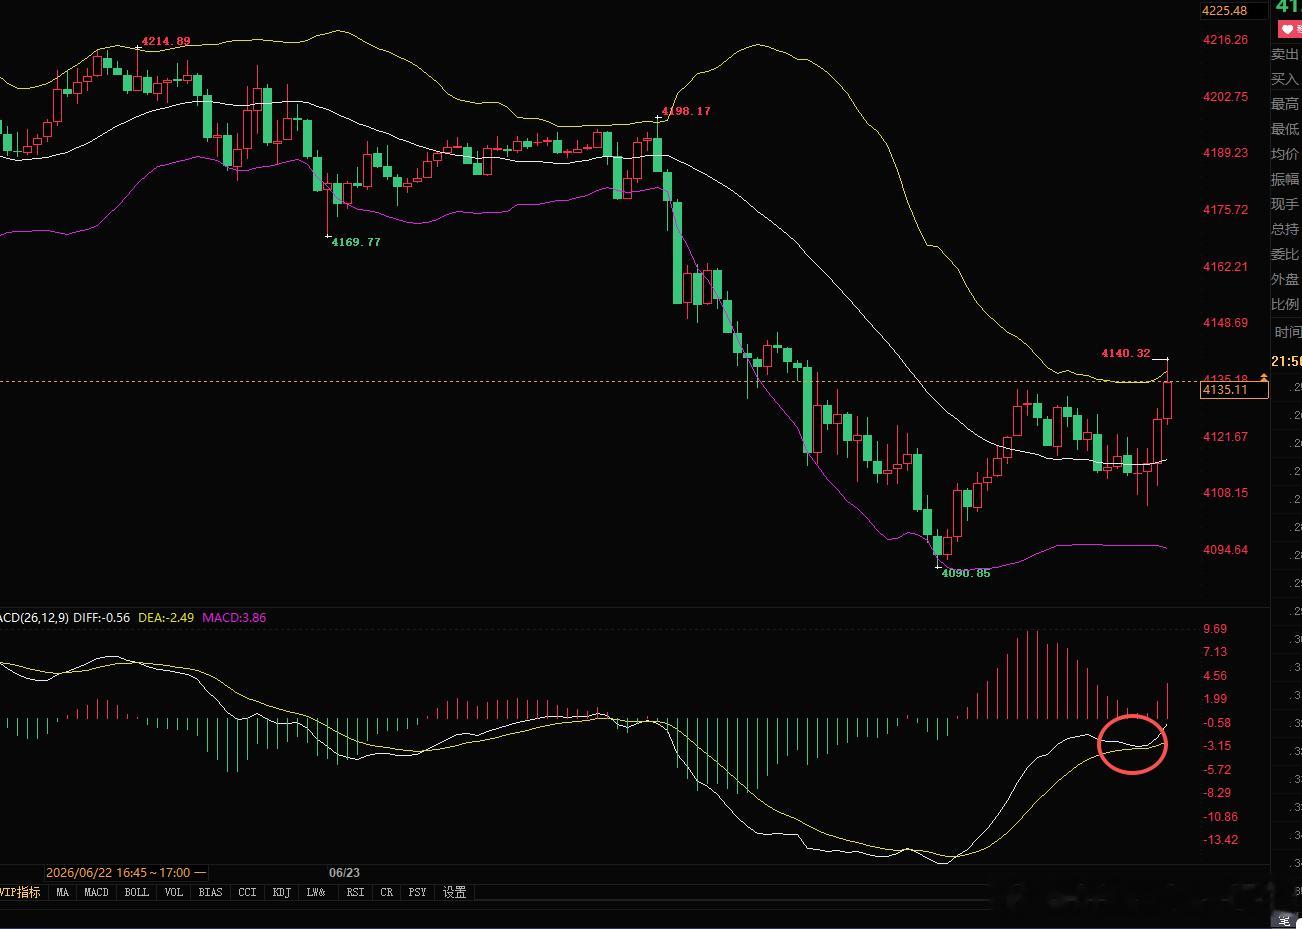This screenshot has height=929, width=1302.
Task: Open the BIAS indicator tab
Action: point(211,892)
